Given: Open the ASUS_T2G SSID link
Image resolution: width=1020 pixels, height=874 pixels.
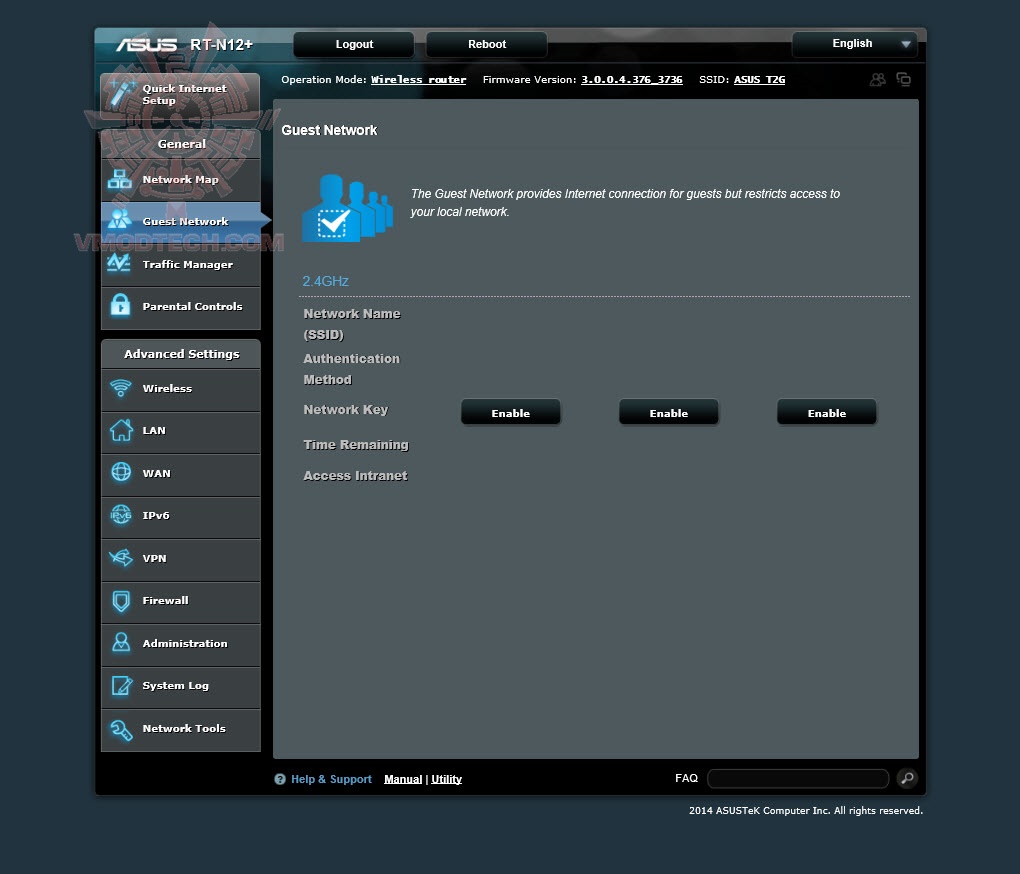Looking at the screenshot, I should click(759, 79).
